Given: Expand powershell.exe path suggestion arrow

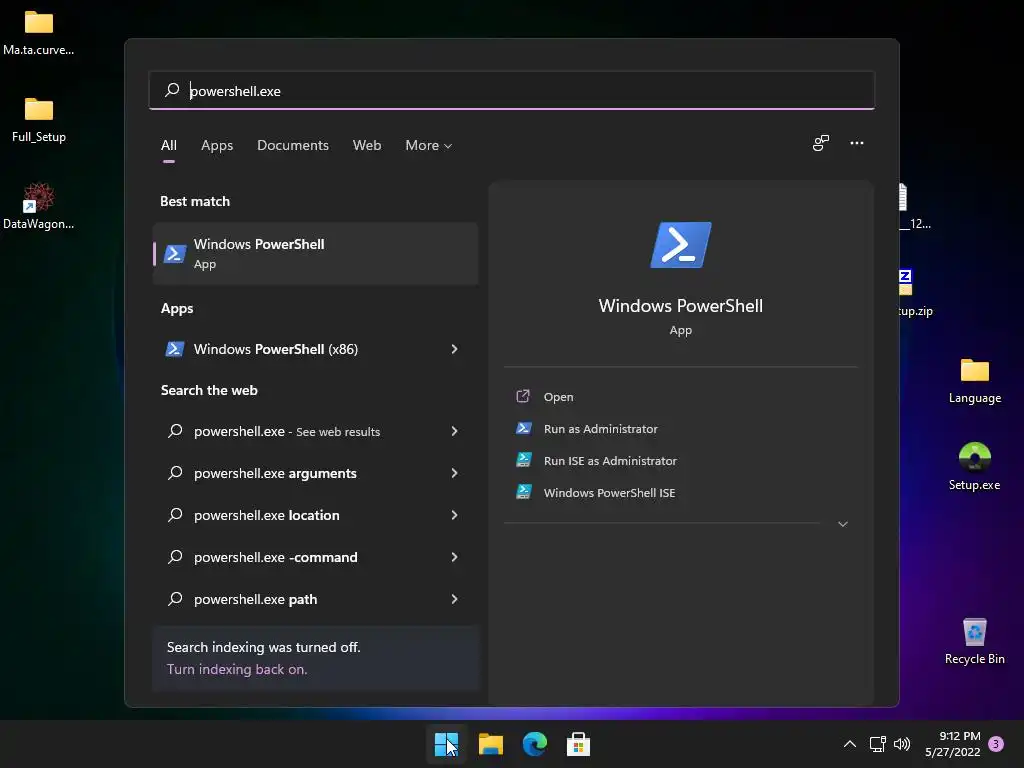Looking at the screenshot, I should (455, 599).
